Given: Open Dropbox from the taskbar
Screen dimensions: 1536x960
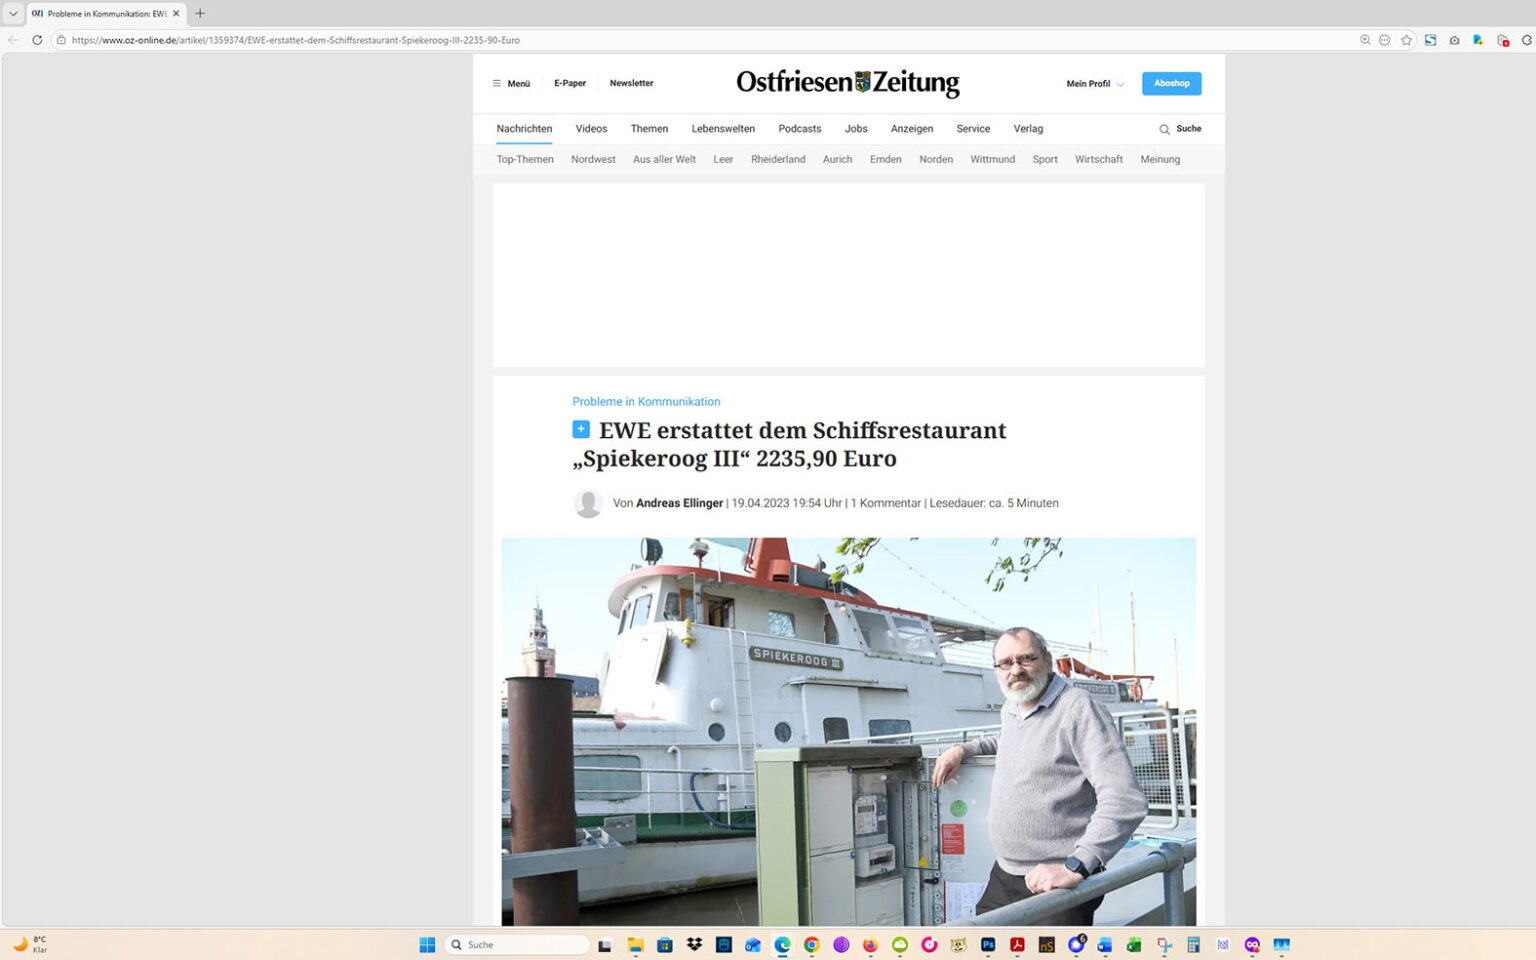Looking at the screenshot, I should 693,944.
